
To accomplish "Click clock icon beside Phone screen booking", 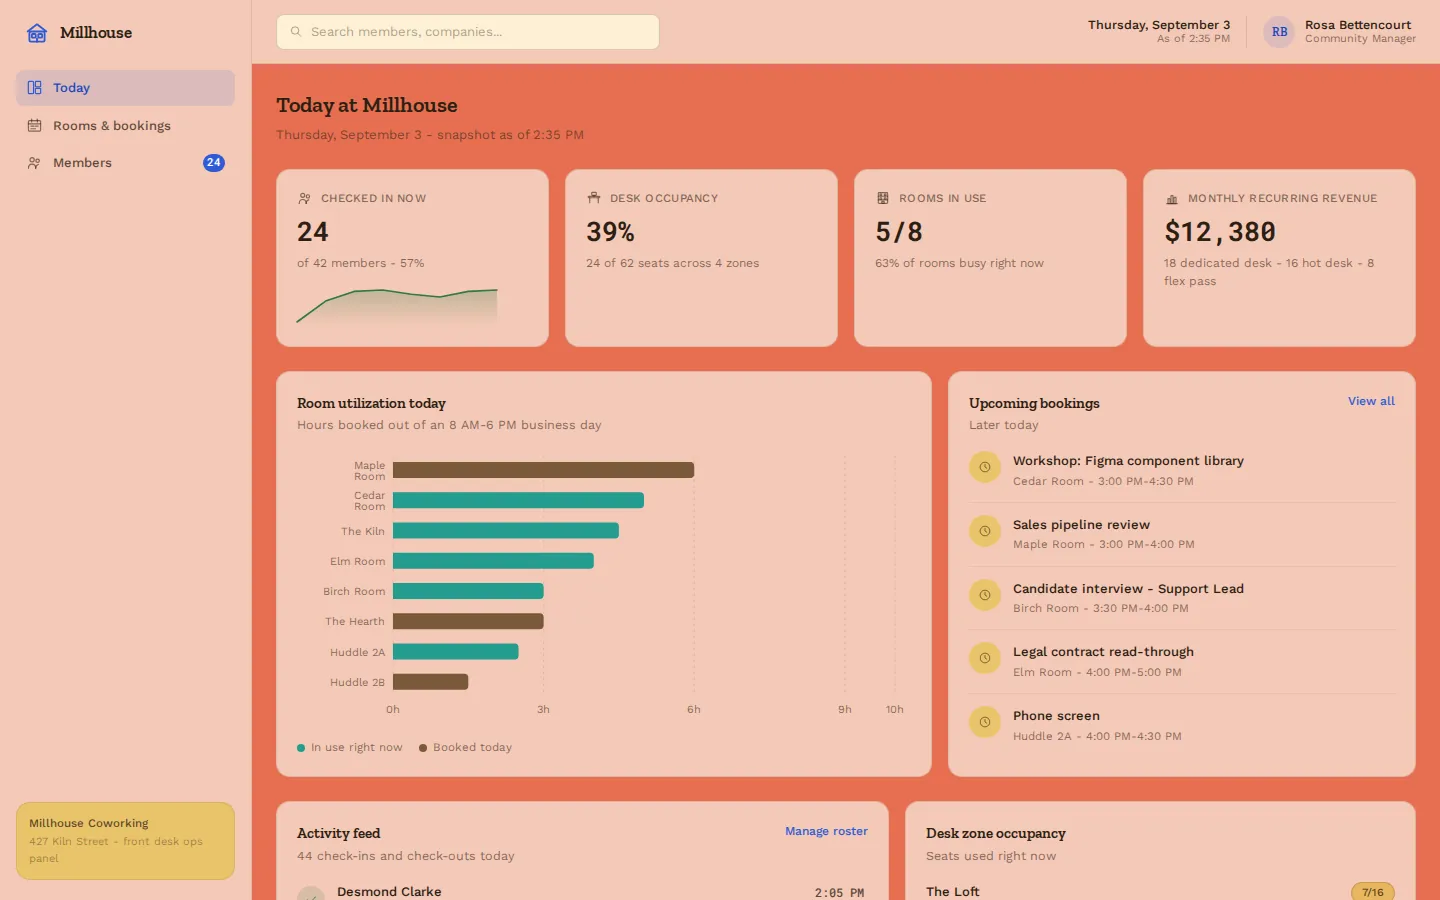I will coord(985,722).
